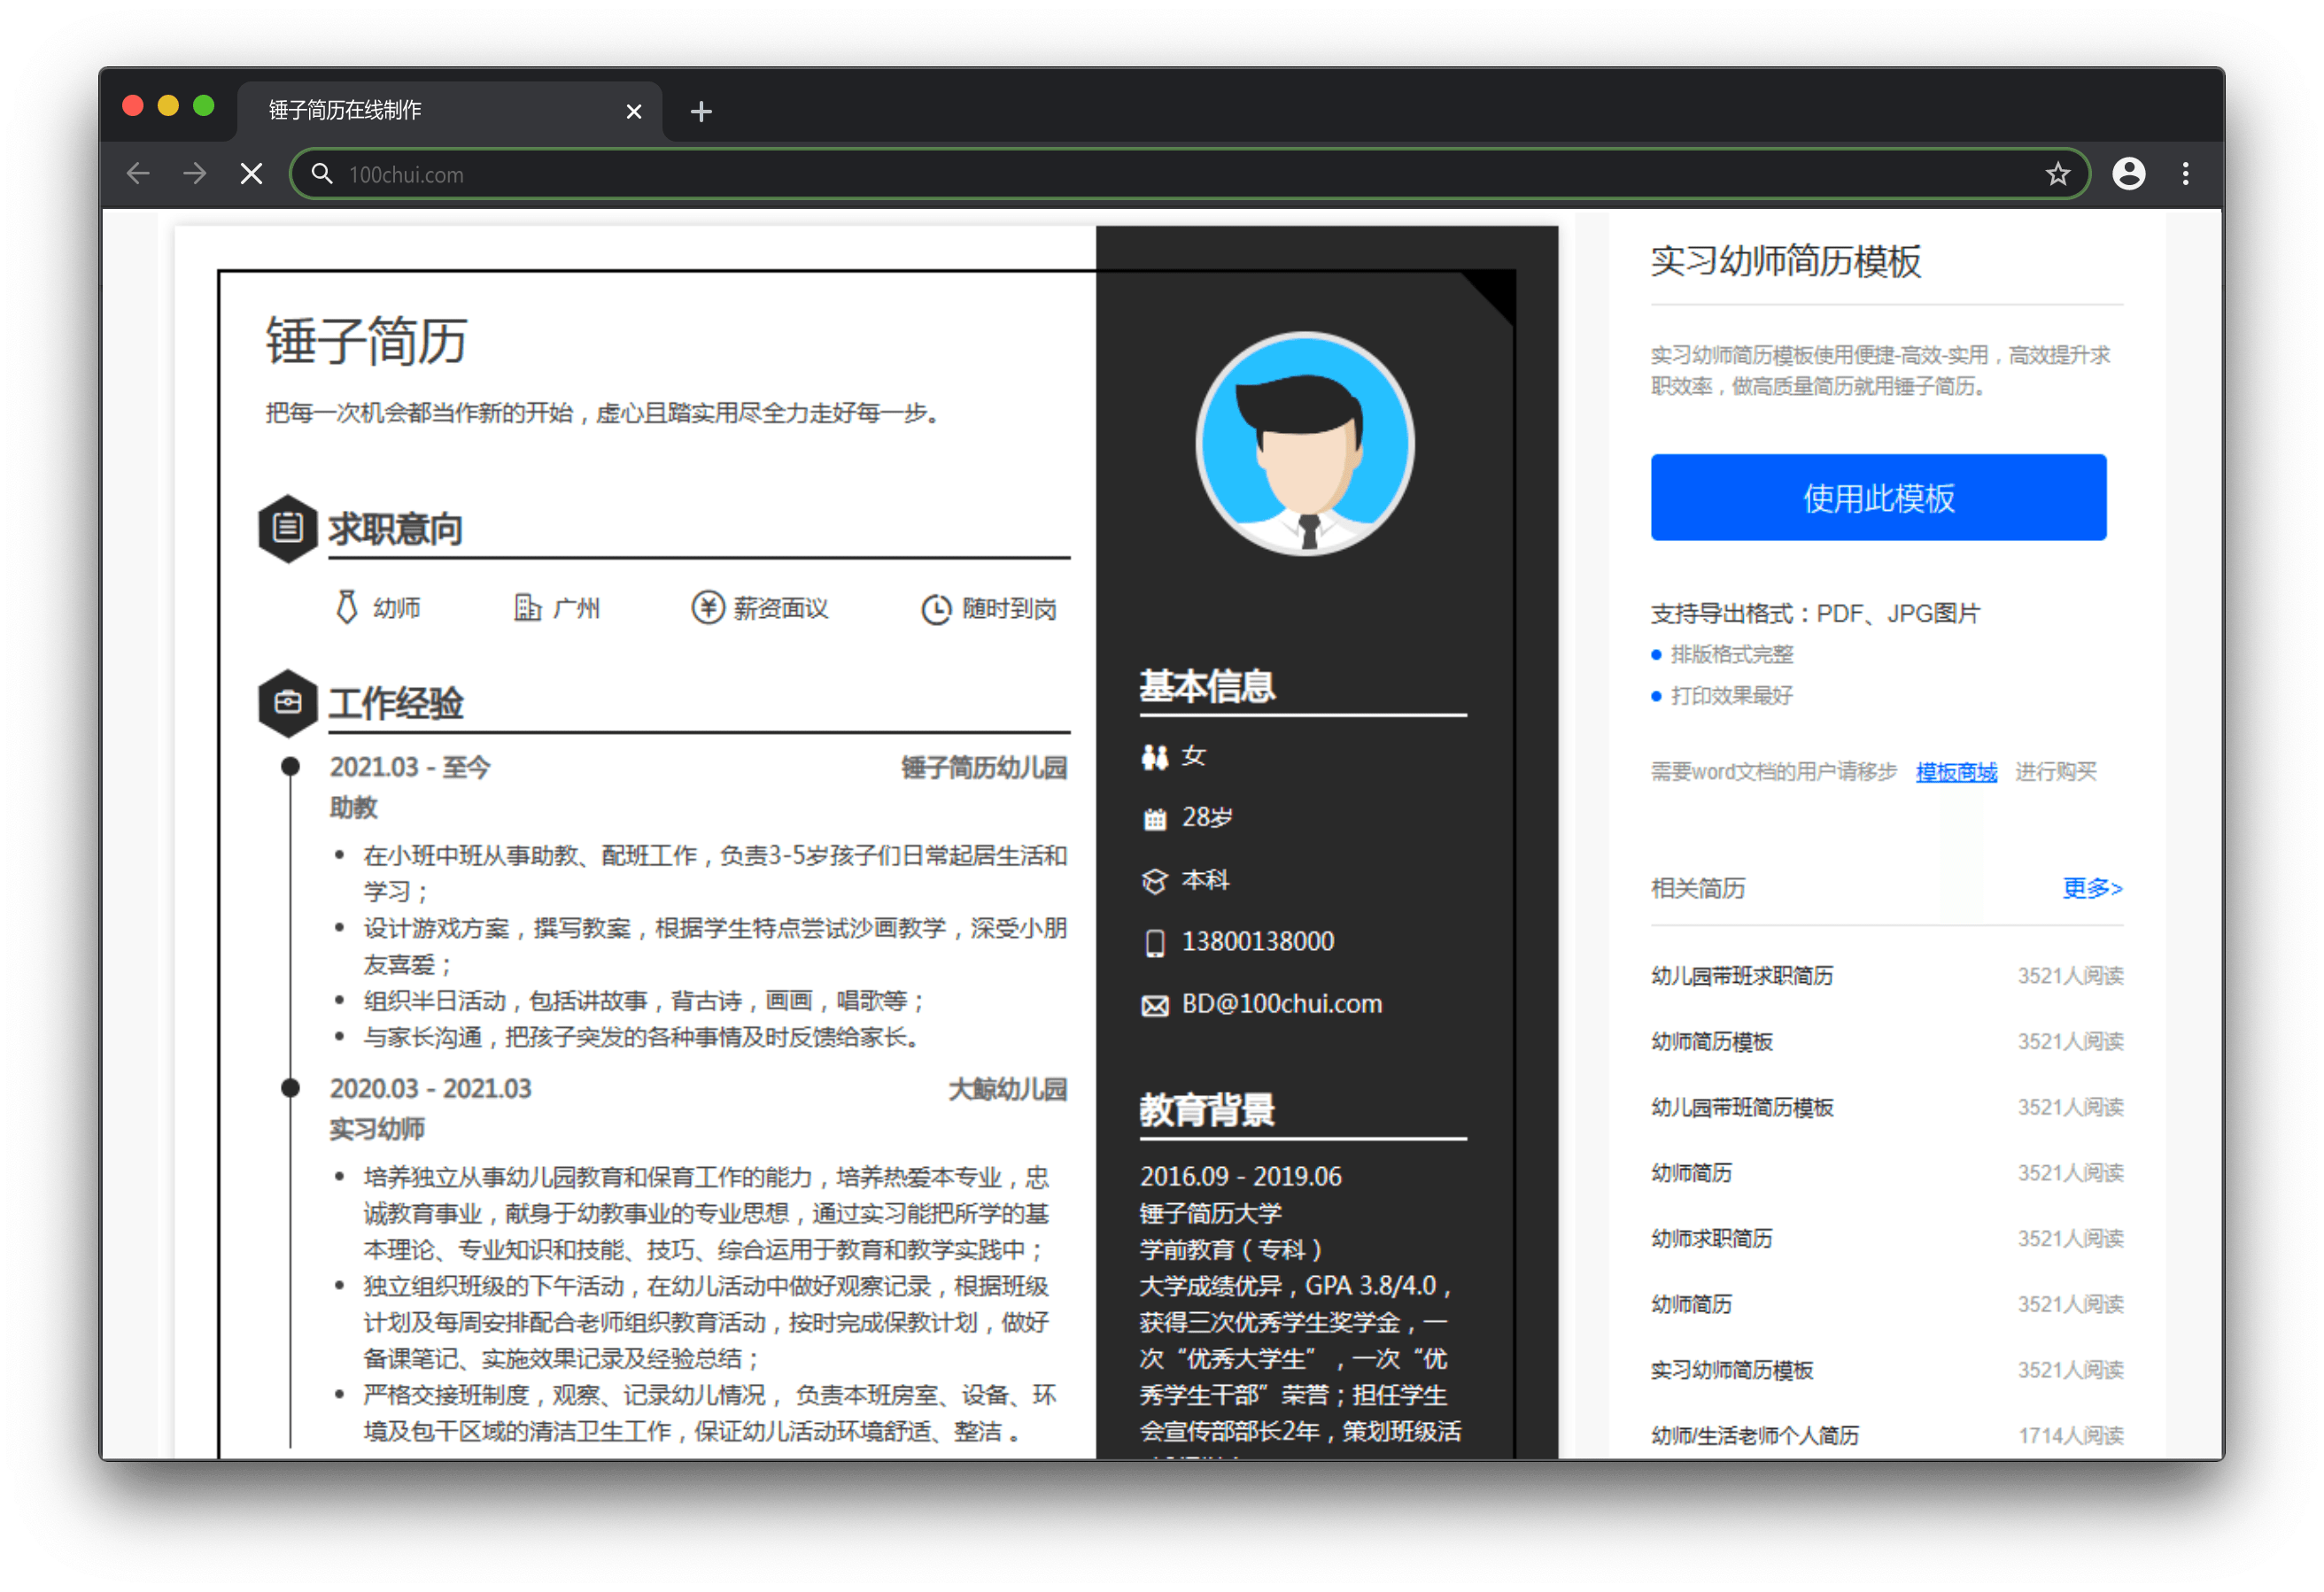Open the 模板商城 link
Screen dimensions: 2324x1592
coord(1956,771)
